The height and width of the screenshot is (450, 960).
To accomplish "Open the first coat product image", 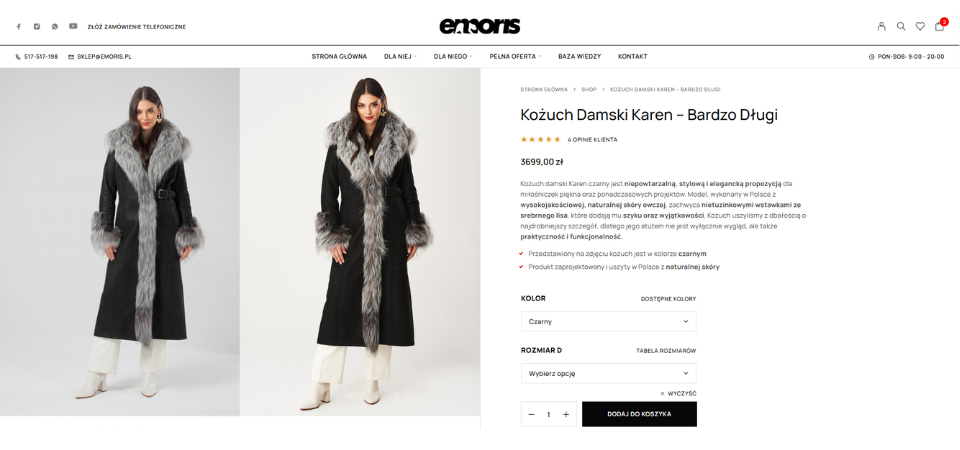I will [119, 242].
